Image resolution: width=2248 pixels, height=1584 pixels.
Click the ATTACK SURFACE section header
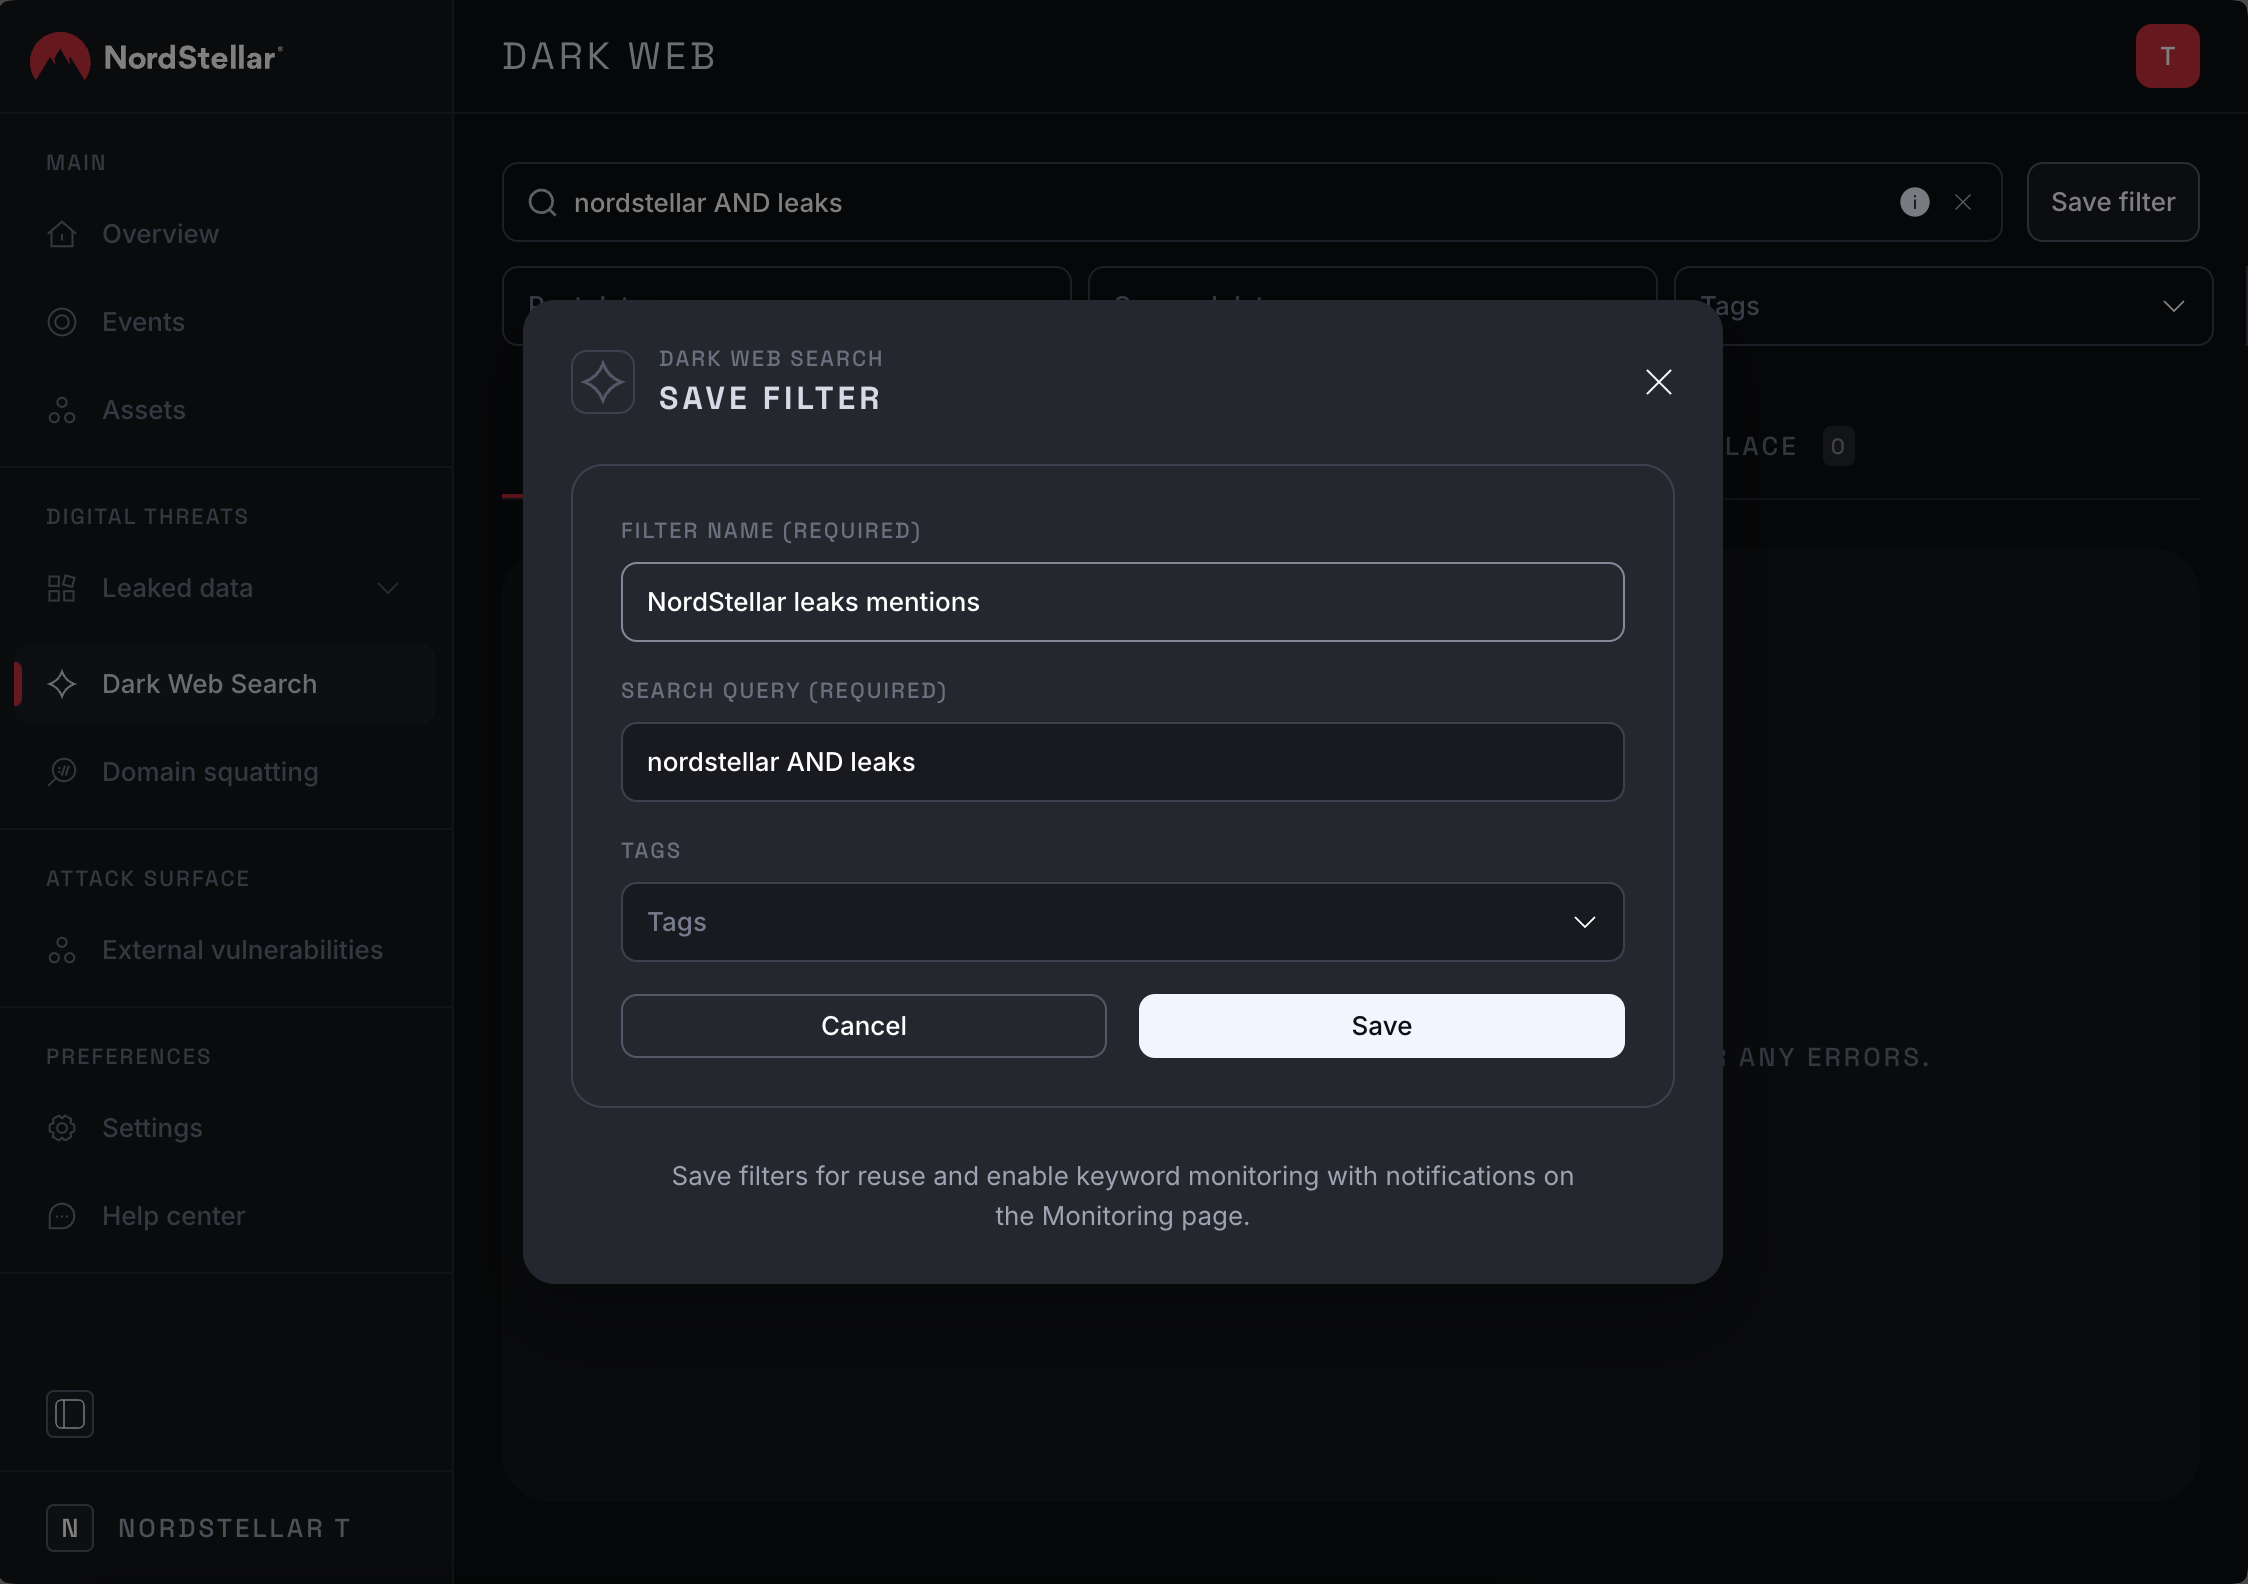[148, 878]
